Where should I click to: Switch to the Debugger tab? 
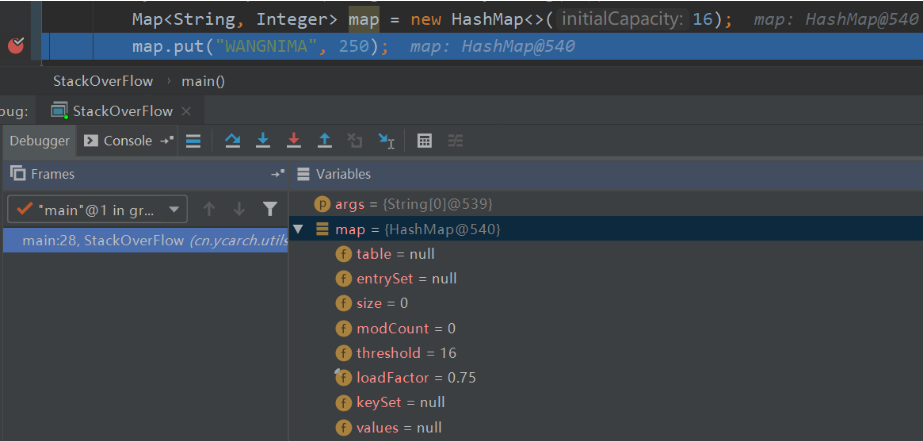[39, 141]
